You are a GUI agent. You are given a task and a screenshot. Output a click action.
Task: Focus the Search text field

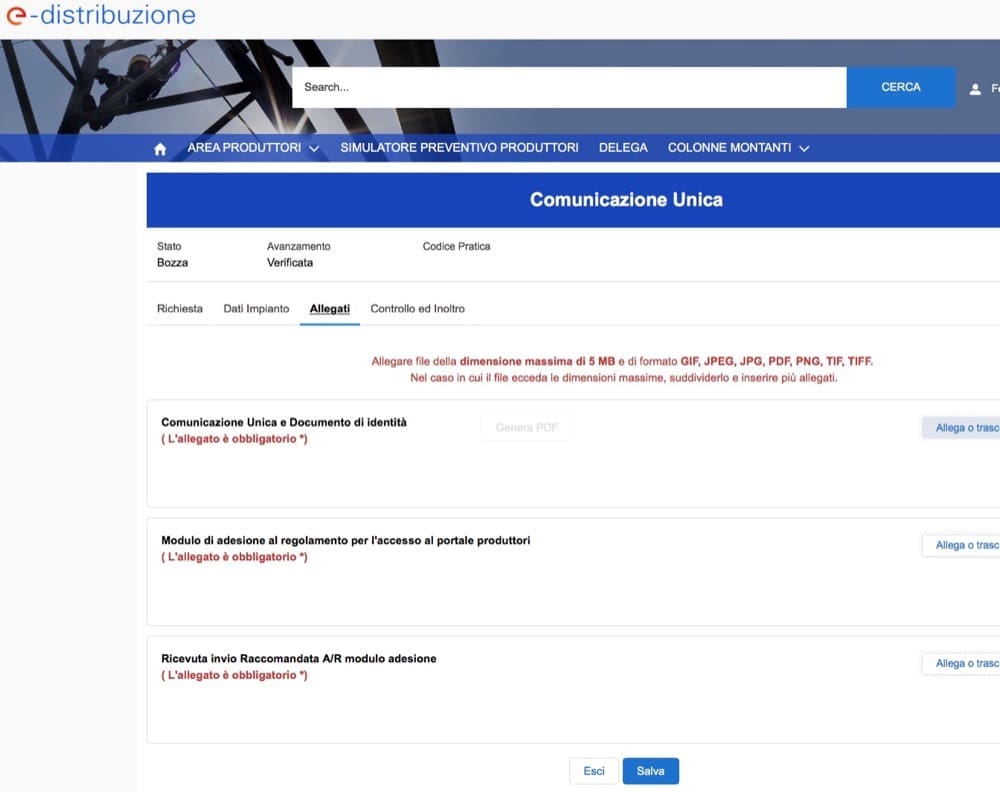point(568,87)
